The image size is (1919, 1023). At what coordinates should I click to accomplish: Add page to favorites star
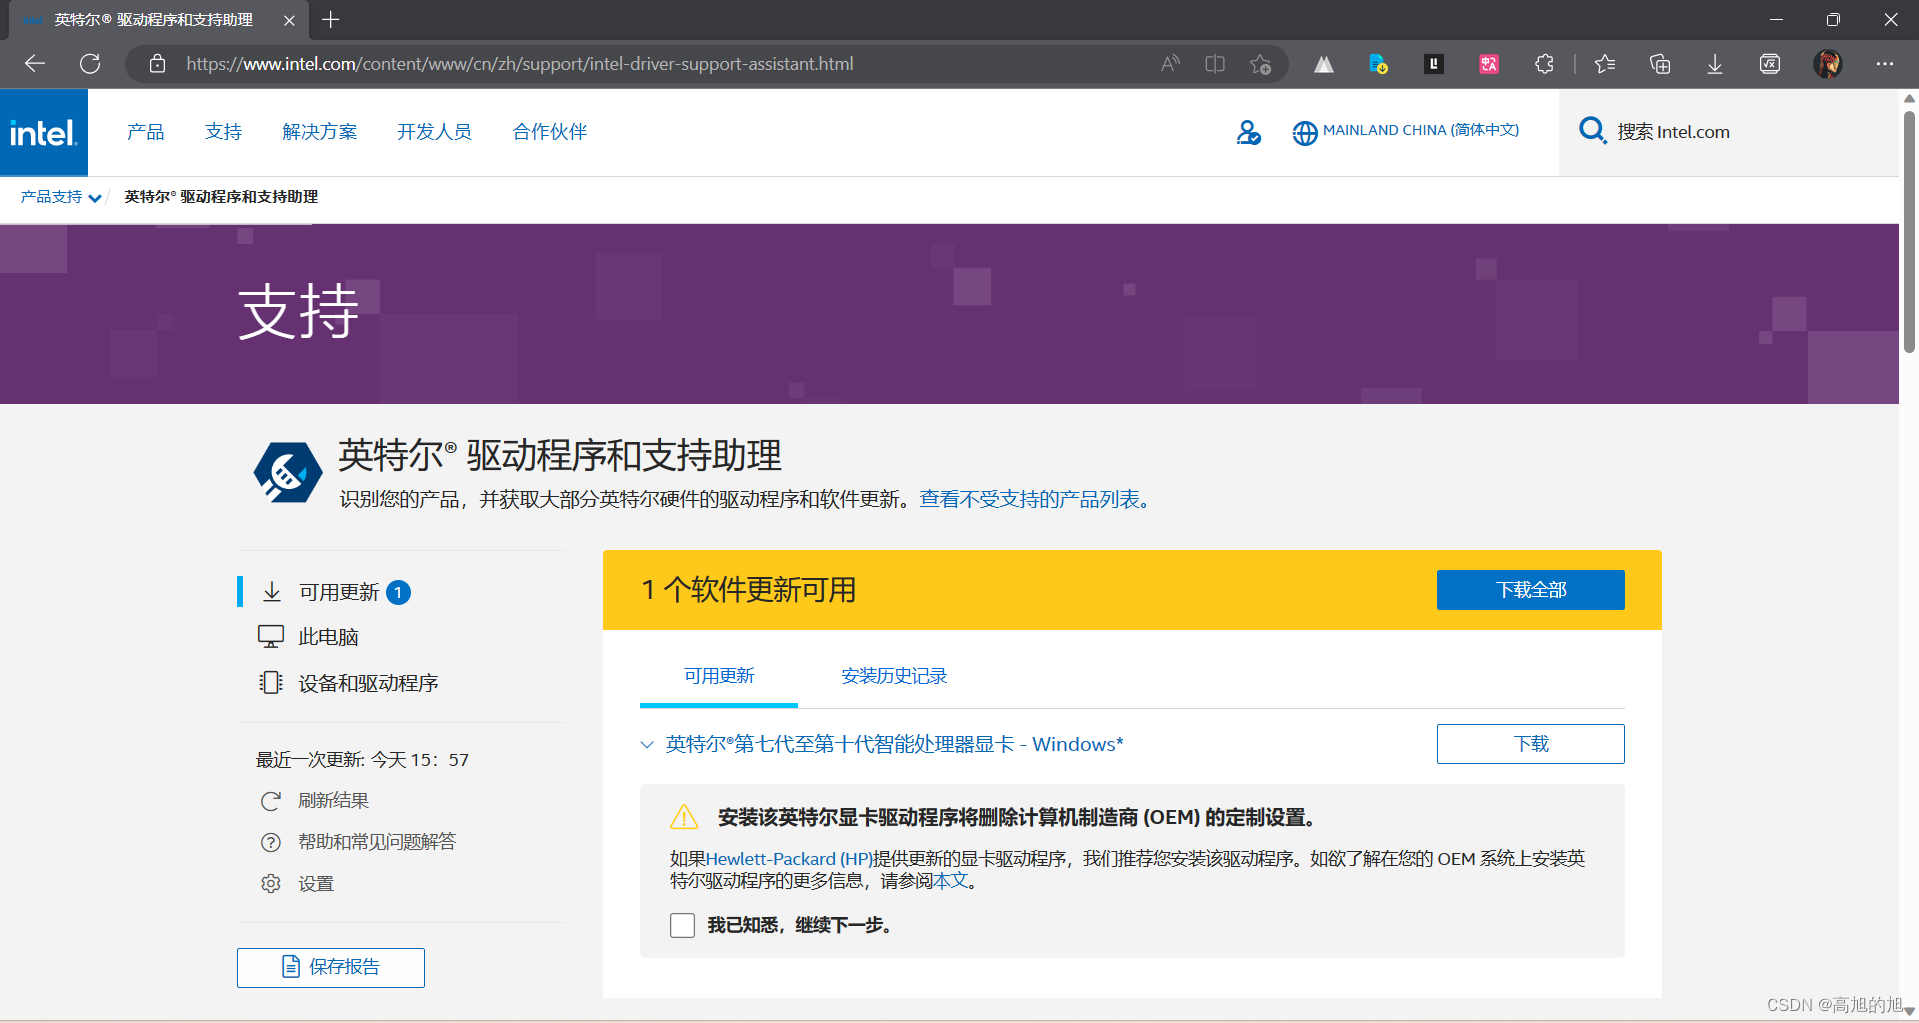[1260, 64]
